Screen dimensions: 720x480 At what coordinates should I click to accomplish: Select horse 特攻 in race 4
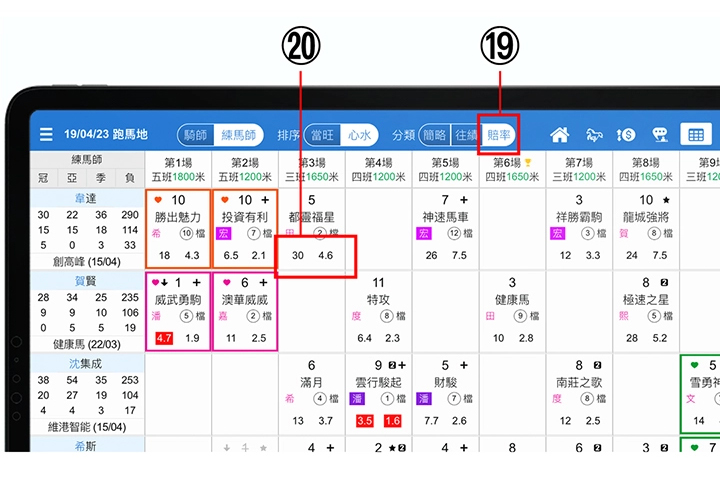378,299
